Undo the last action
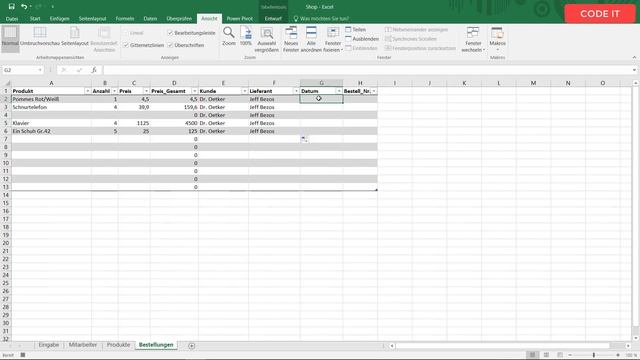This screenshot has width=640, height=360. 24,7
